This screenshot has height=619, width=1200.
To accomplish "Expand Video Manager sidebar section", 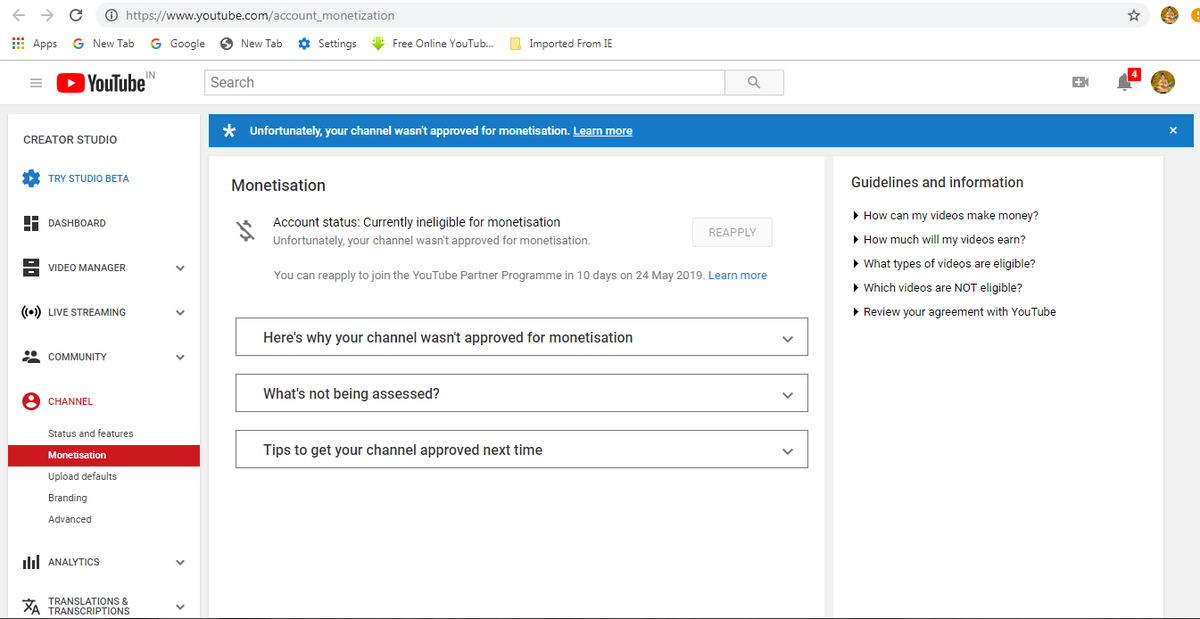I will coord(180,268).
